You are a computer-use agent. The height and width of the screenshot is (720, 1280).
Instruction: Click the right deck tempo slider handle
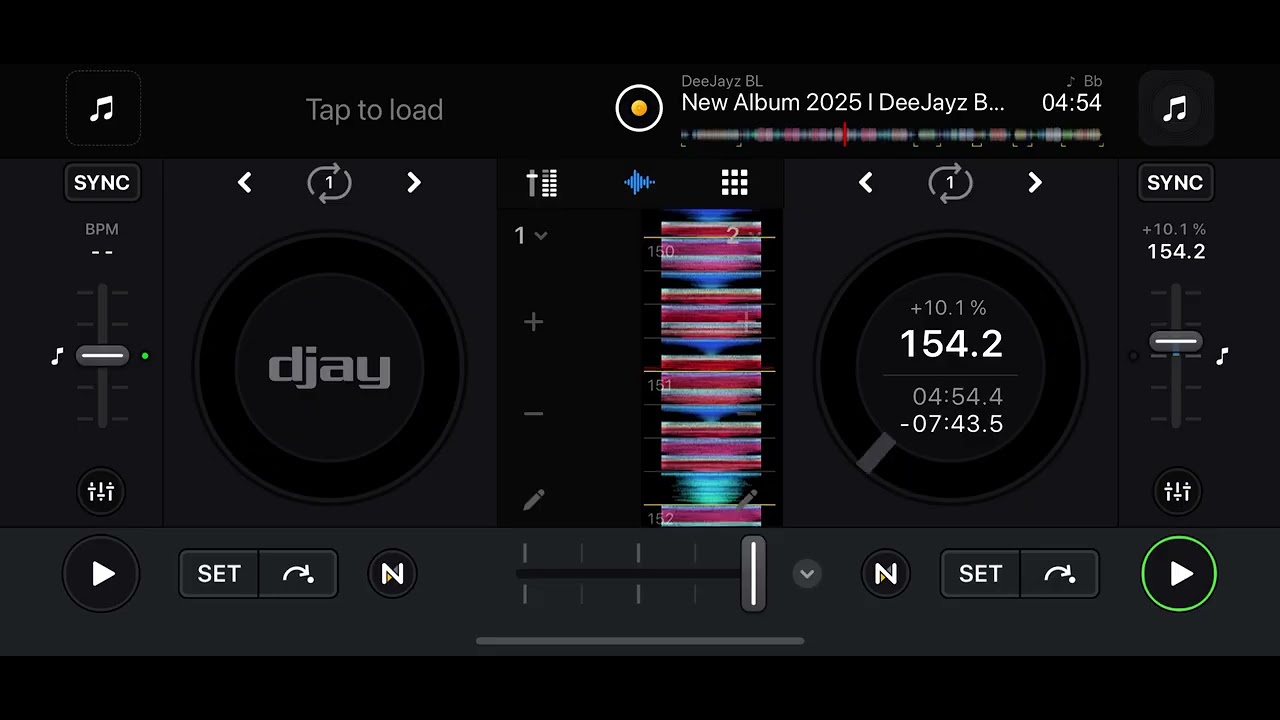click(x=1175, y=342)
